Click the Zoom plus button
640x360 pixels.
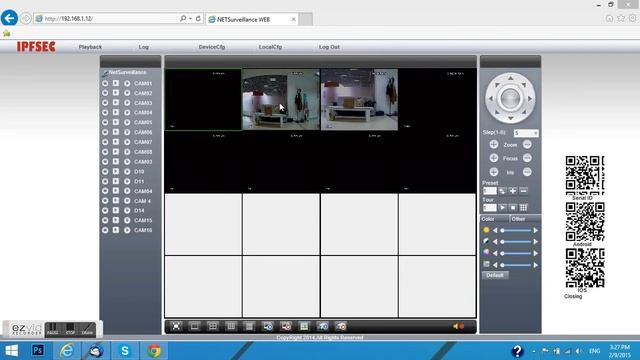pyautogui.click(x=493, y=144)
